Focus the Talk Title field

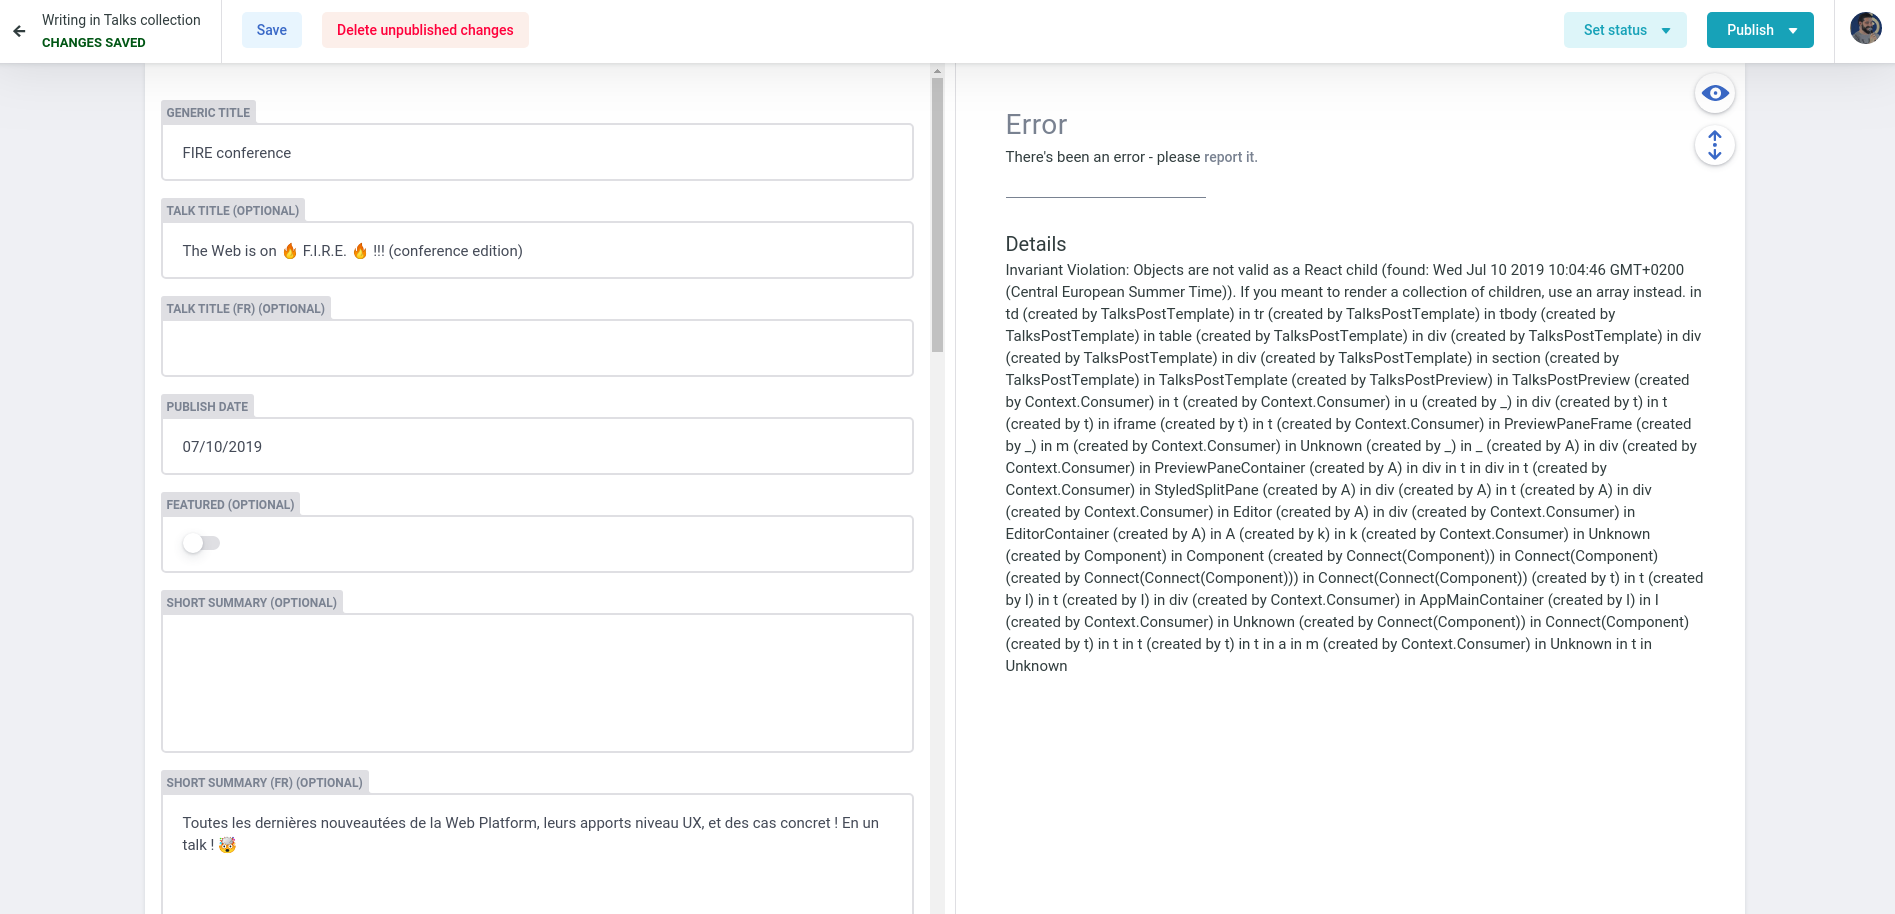click(x=537, y=250)
